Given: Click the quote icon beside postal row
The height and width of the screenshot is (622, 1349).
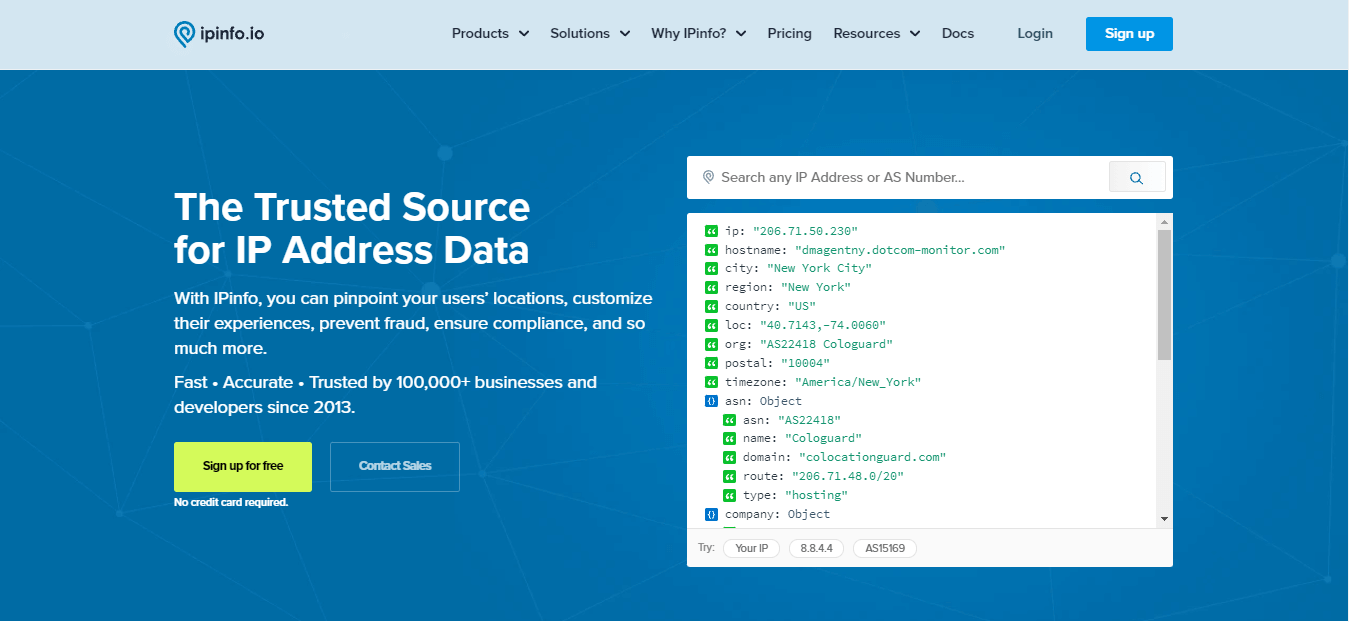Looking at the screenshot, I should pyautogui.click(x=711, y=363).
